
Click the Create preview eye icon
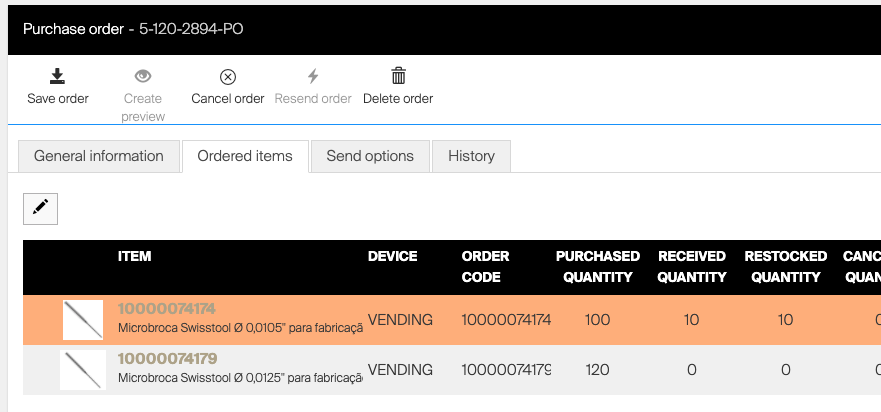point(143,77)
